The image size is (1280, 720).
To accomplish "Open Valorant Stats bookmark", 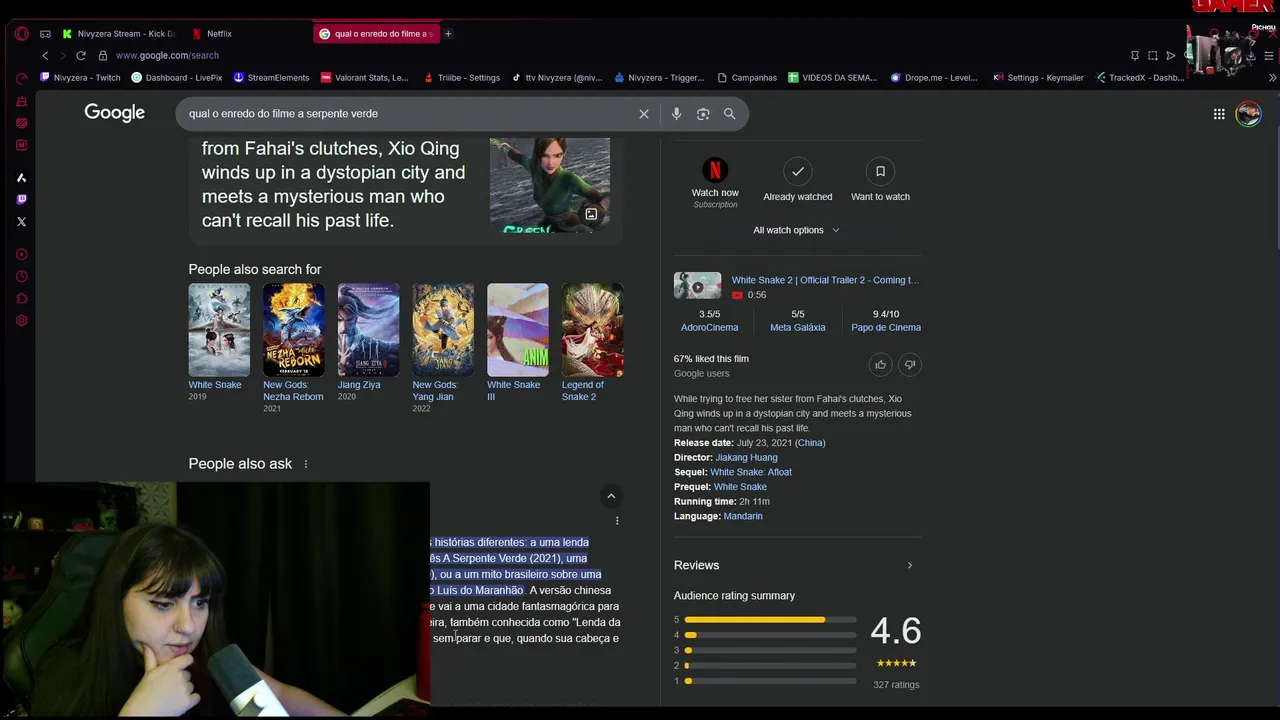I will [365, 78].
